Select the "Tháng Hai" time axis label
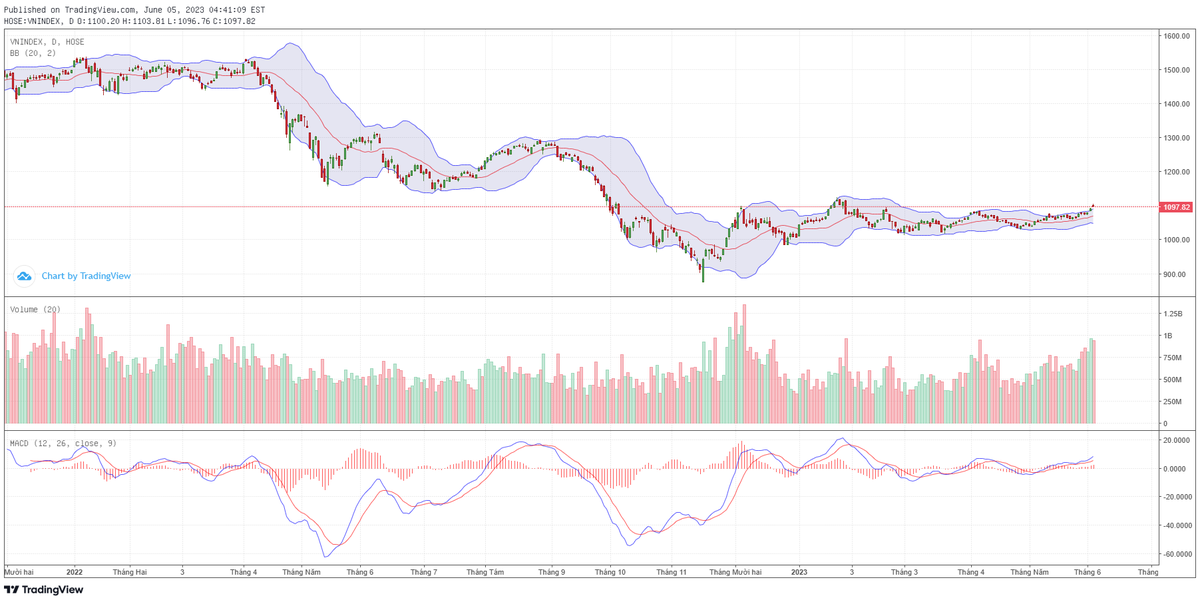 point(130,572)
